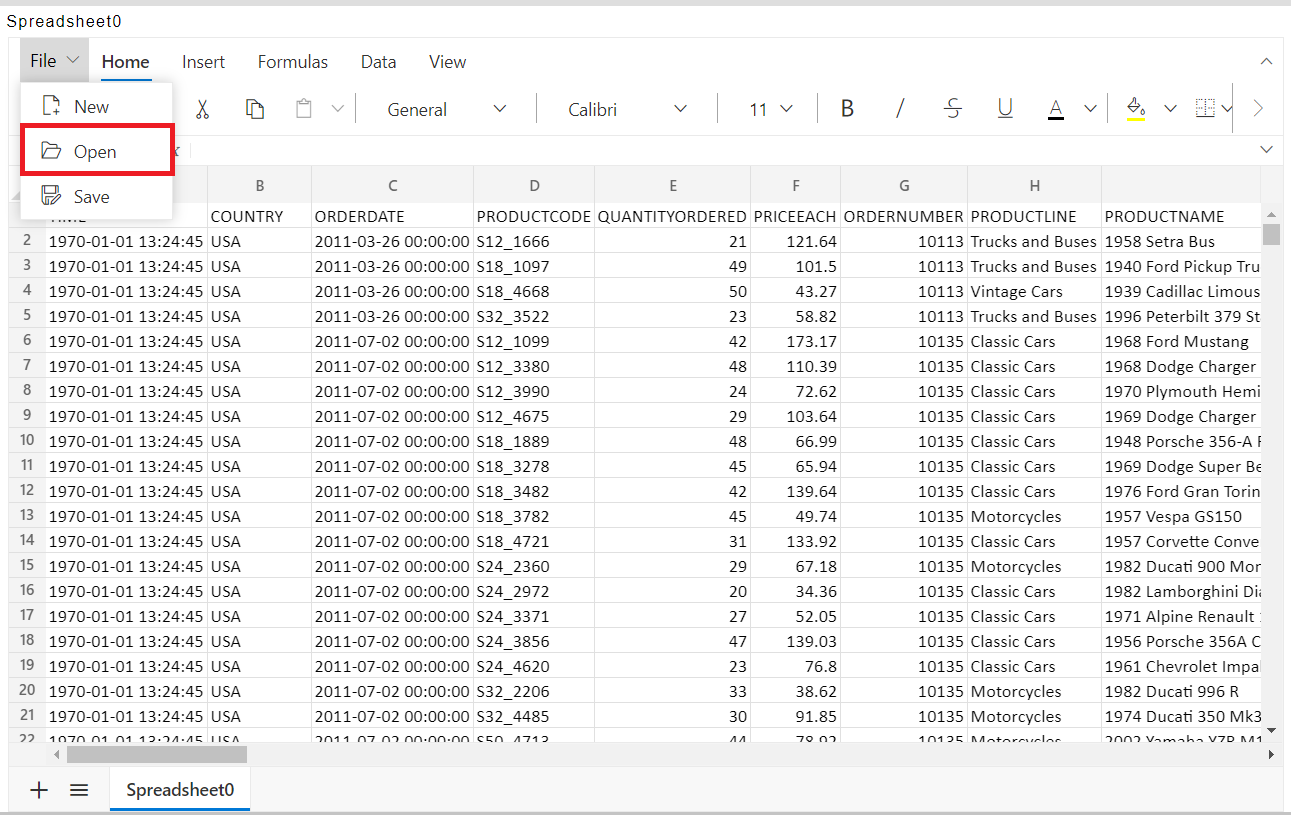Select row 10 header

click(27, 441)
